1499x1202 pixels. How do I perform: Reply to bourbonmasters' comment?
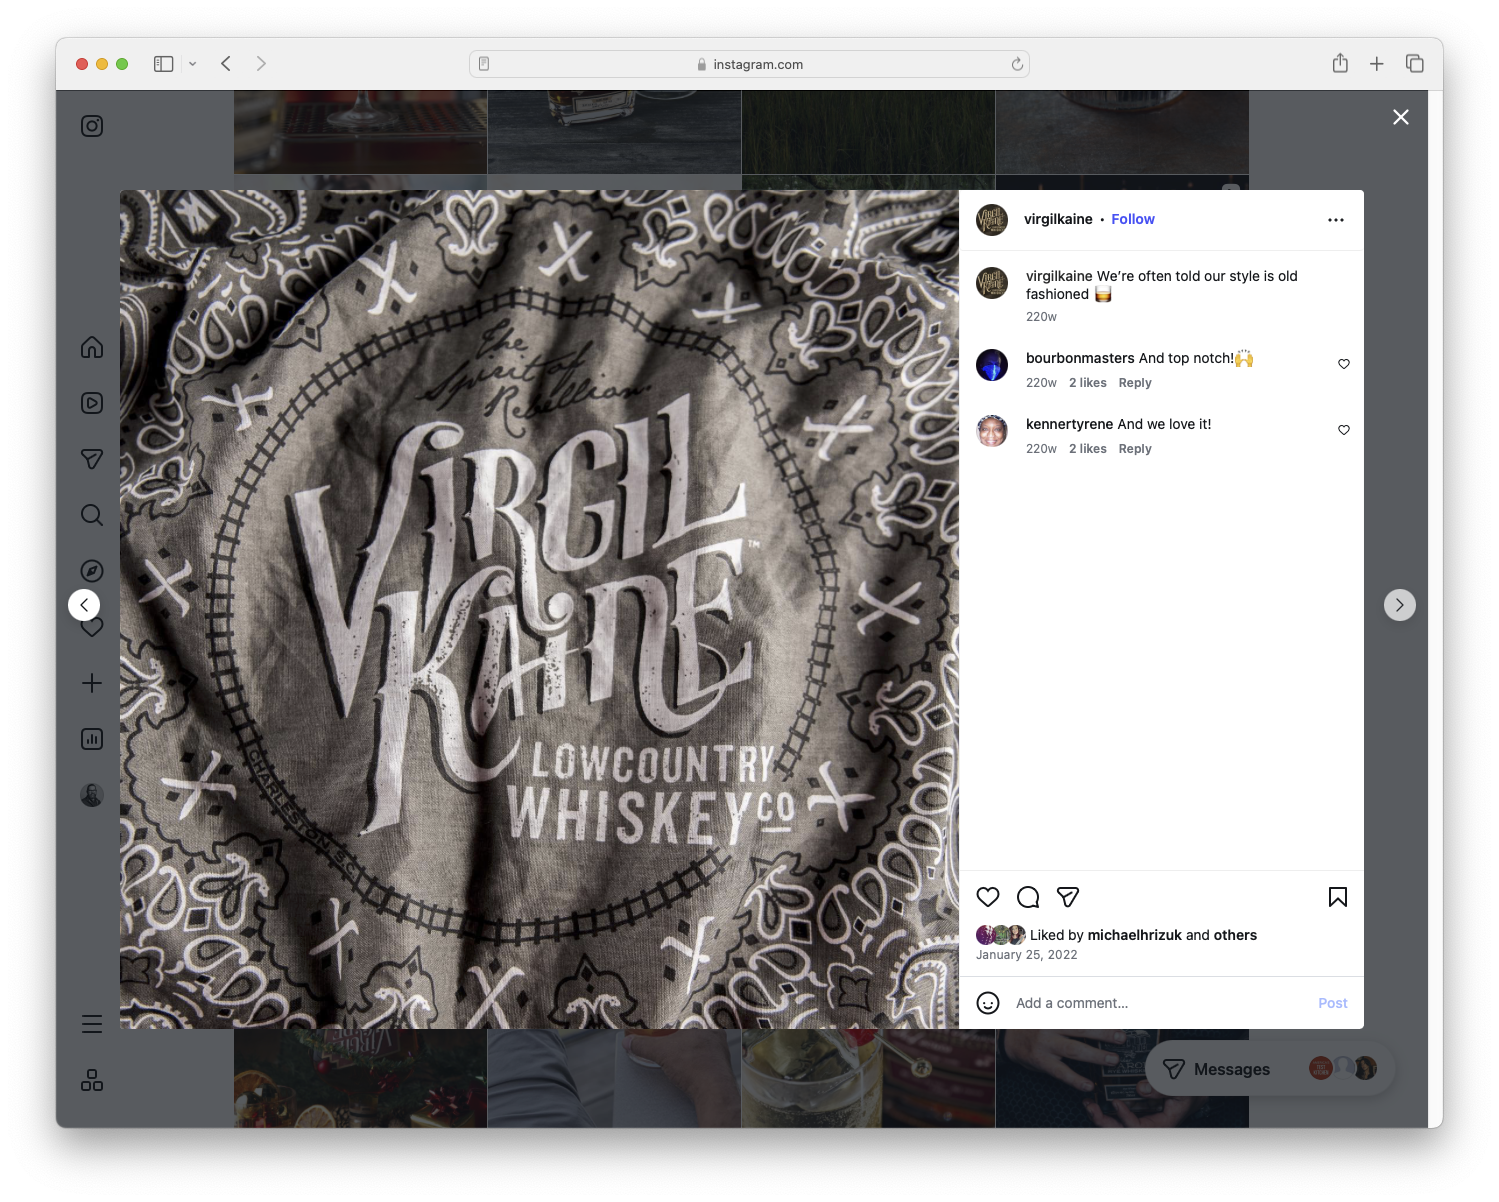pos(1134,382)
